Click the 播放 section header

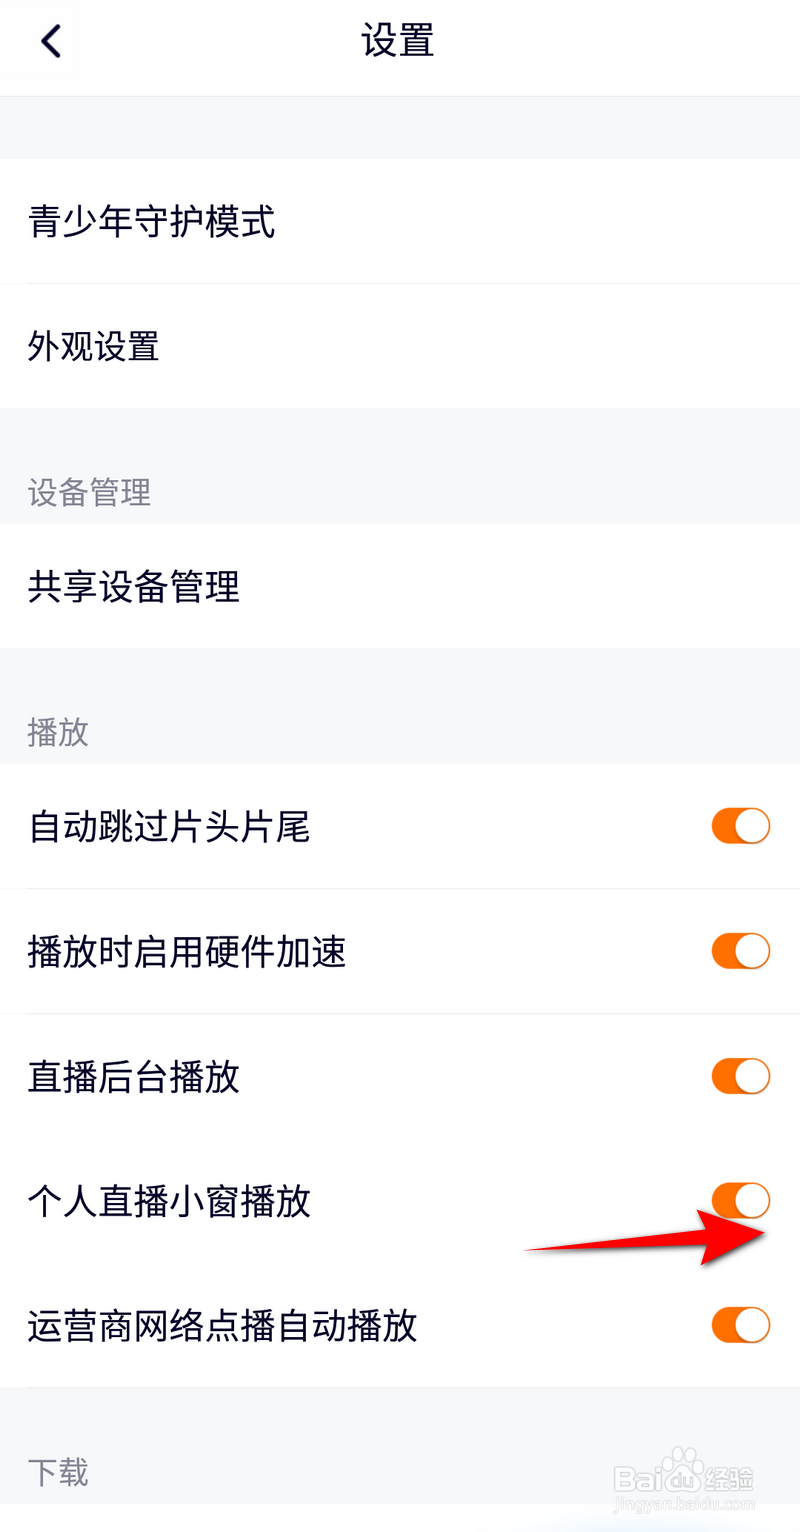click(x=58, y=732)
